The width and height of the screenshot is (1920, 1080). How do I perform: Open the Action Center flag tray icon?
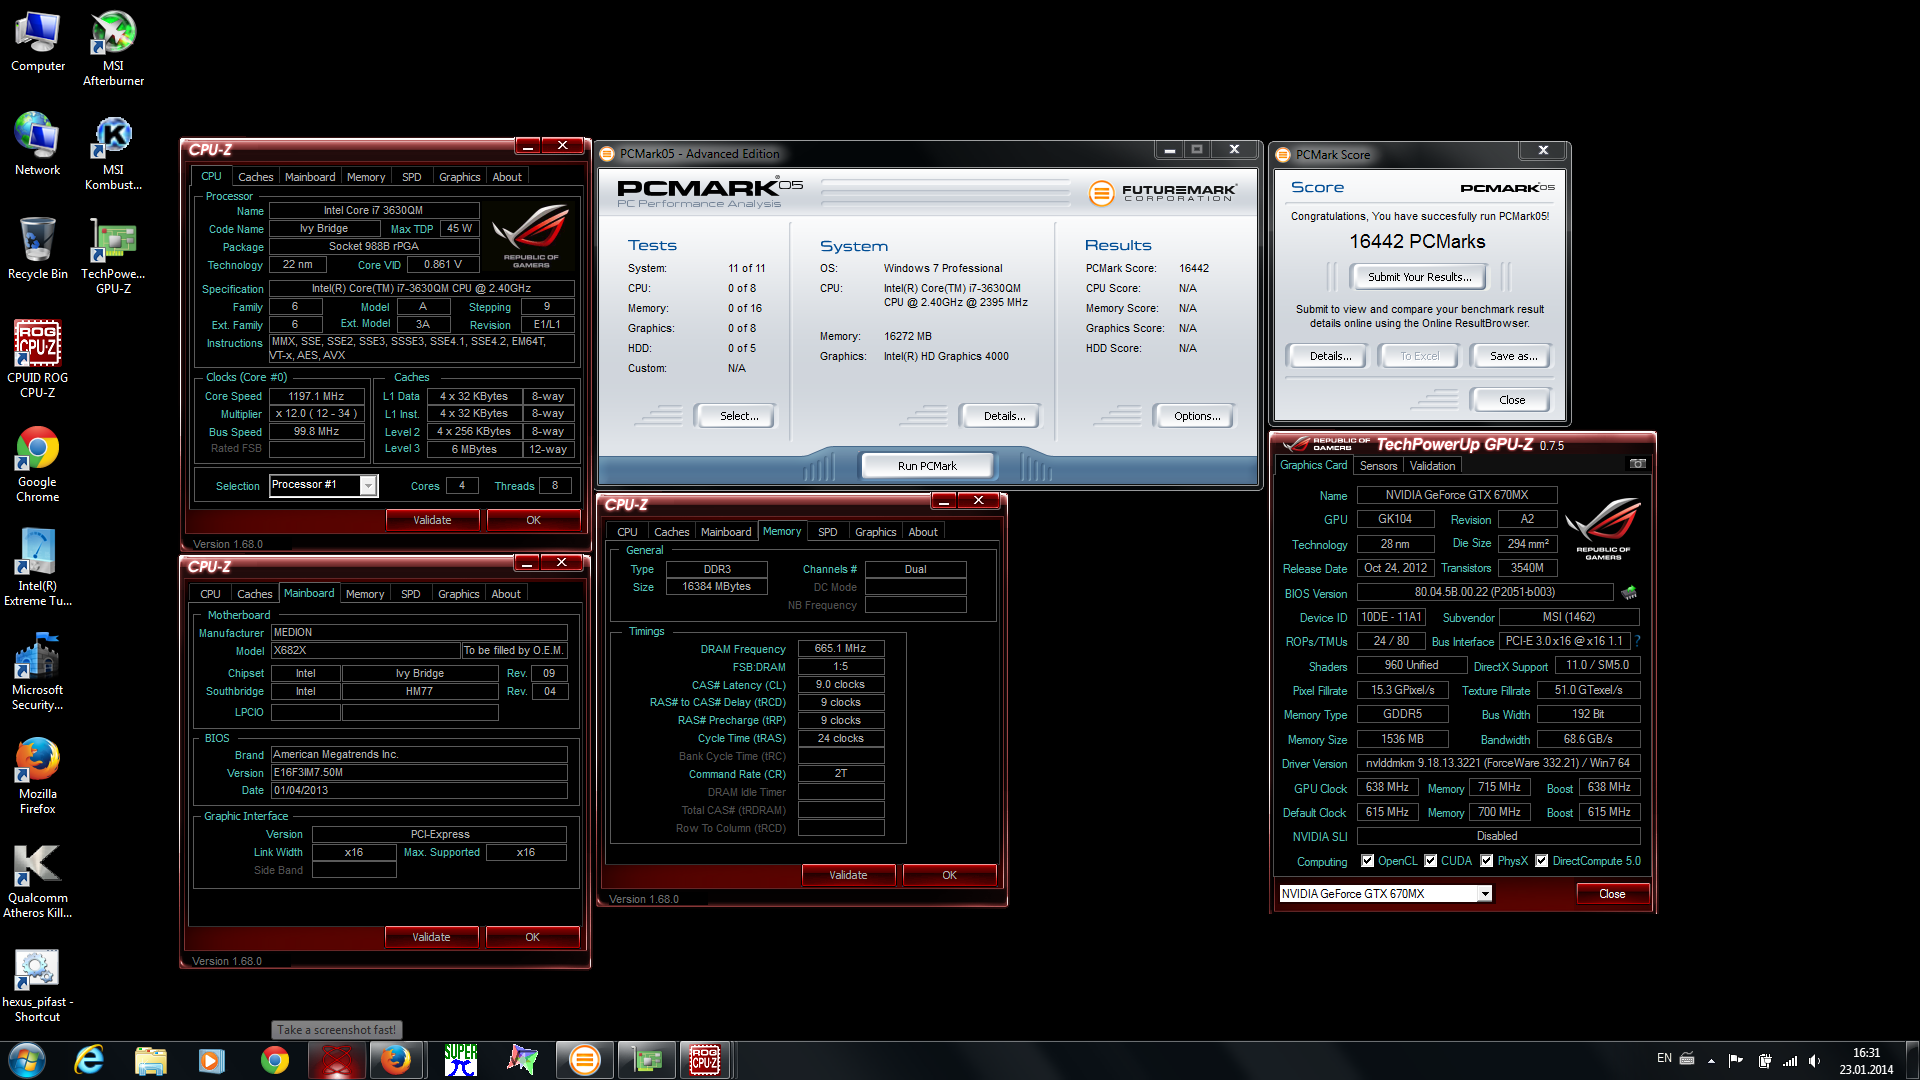click(1735, 1060)
